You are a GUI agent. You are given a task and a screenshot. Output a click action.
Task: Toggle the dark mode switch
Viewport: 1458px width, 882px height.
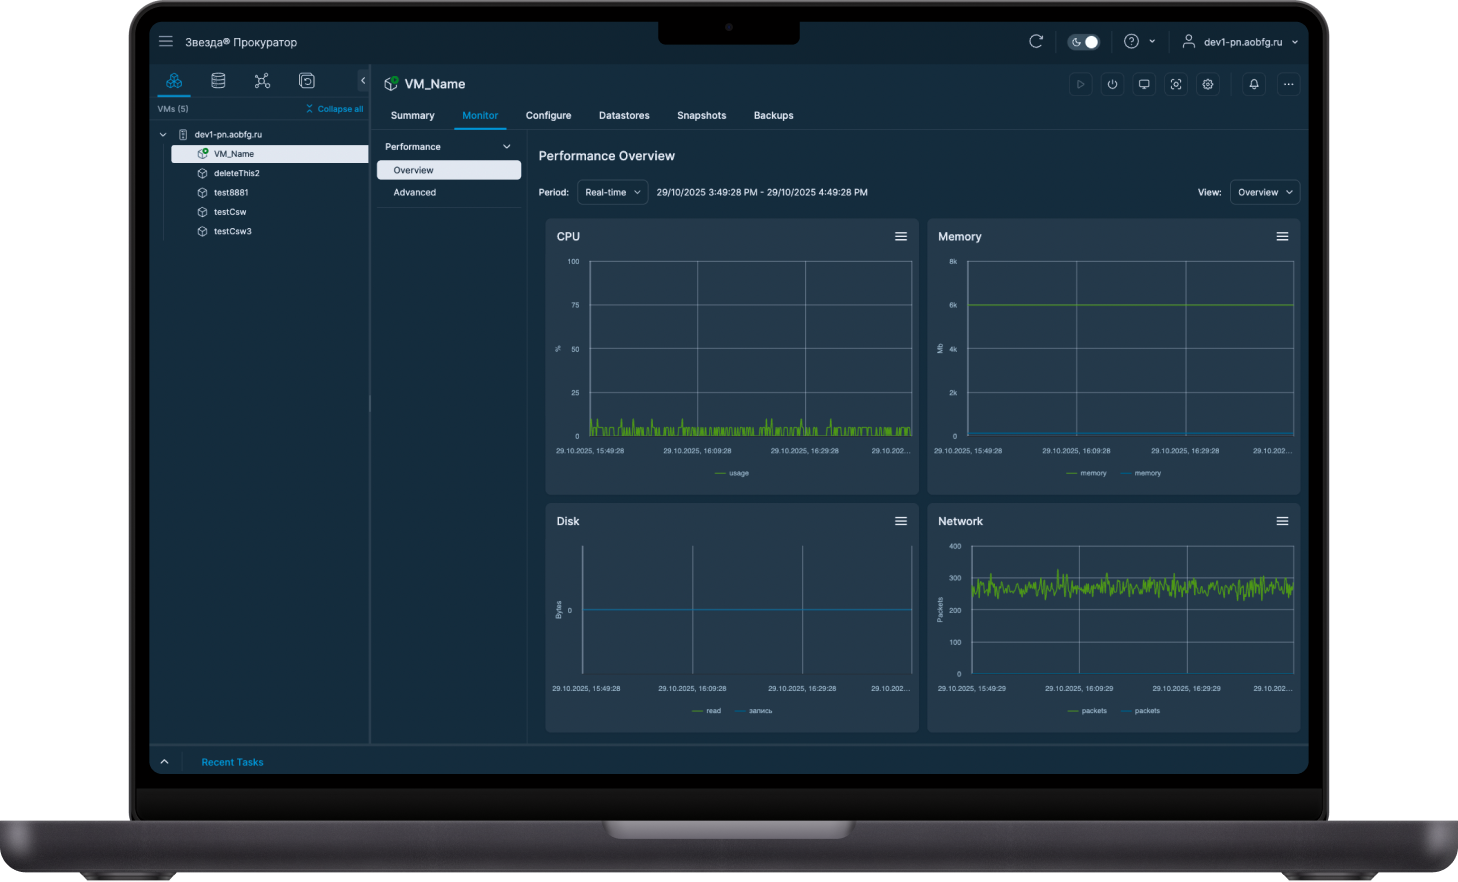[x=1083, y=42]
